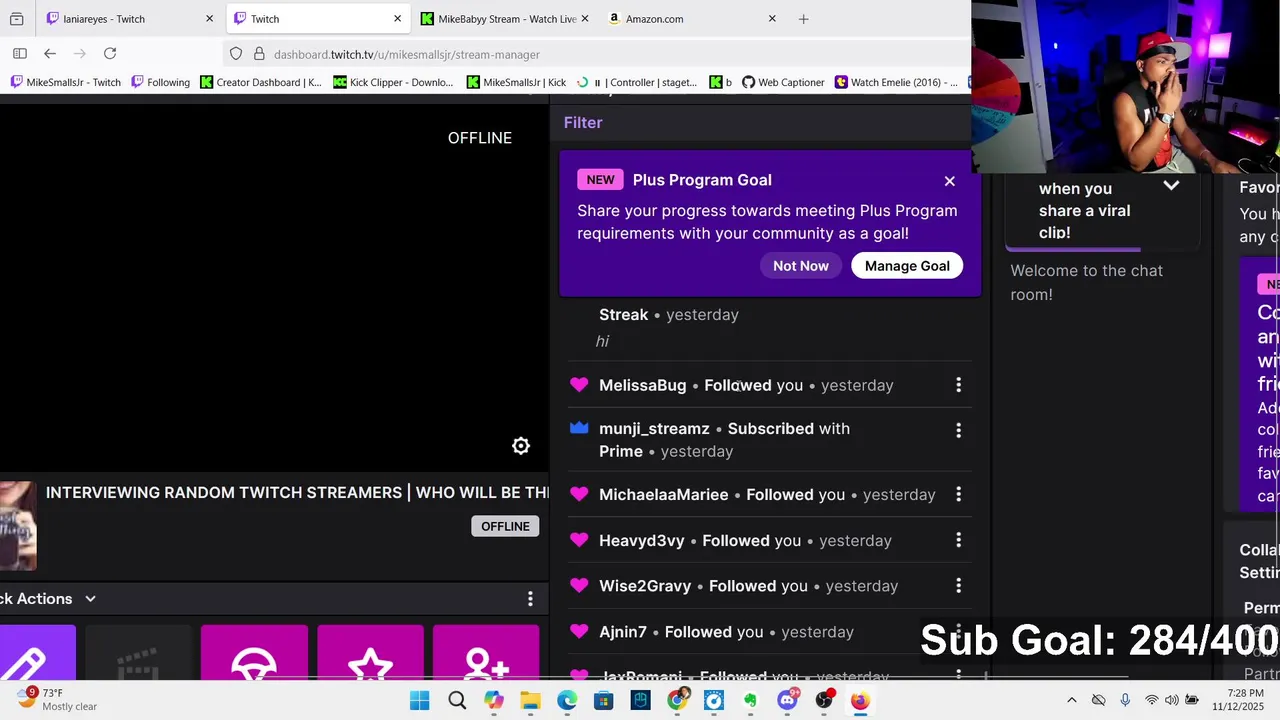Click the Edit Stream Info pencil quick action

tap(37, 652)
